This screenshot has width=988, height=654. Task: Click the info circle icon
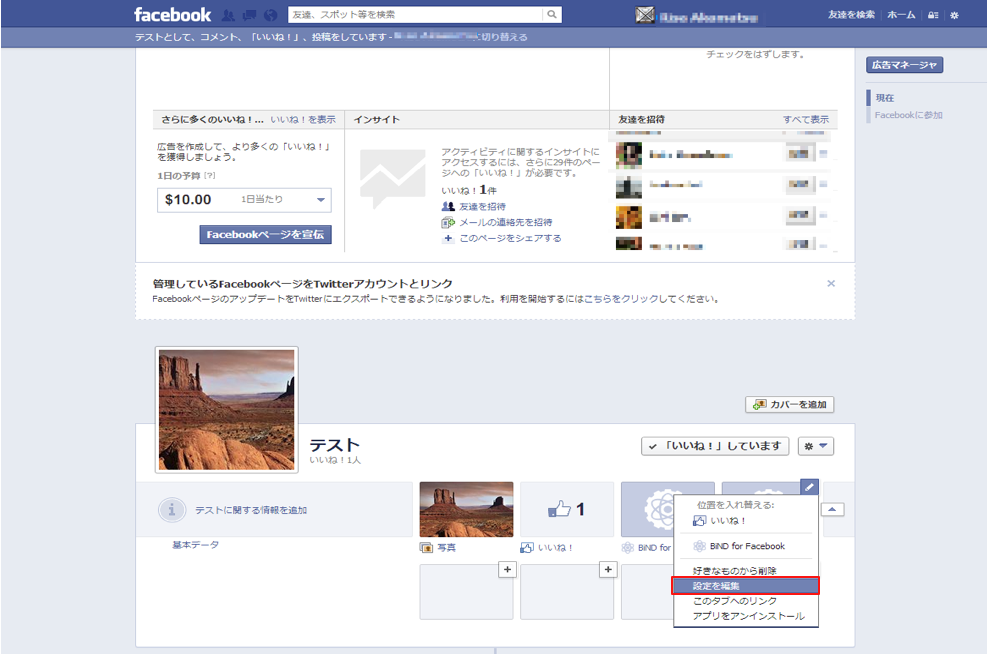171,510
